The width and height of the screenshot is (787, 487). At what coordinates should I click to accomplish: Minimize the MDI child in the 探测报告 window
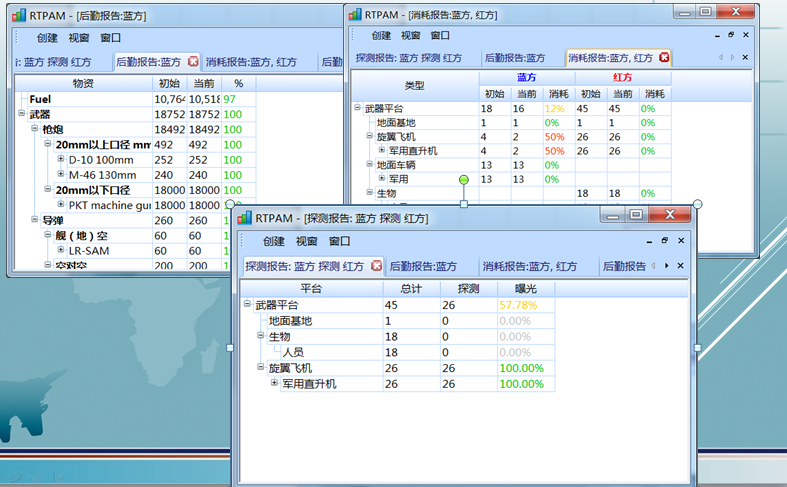(650, 241)
